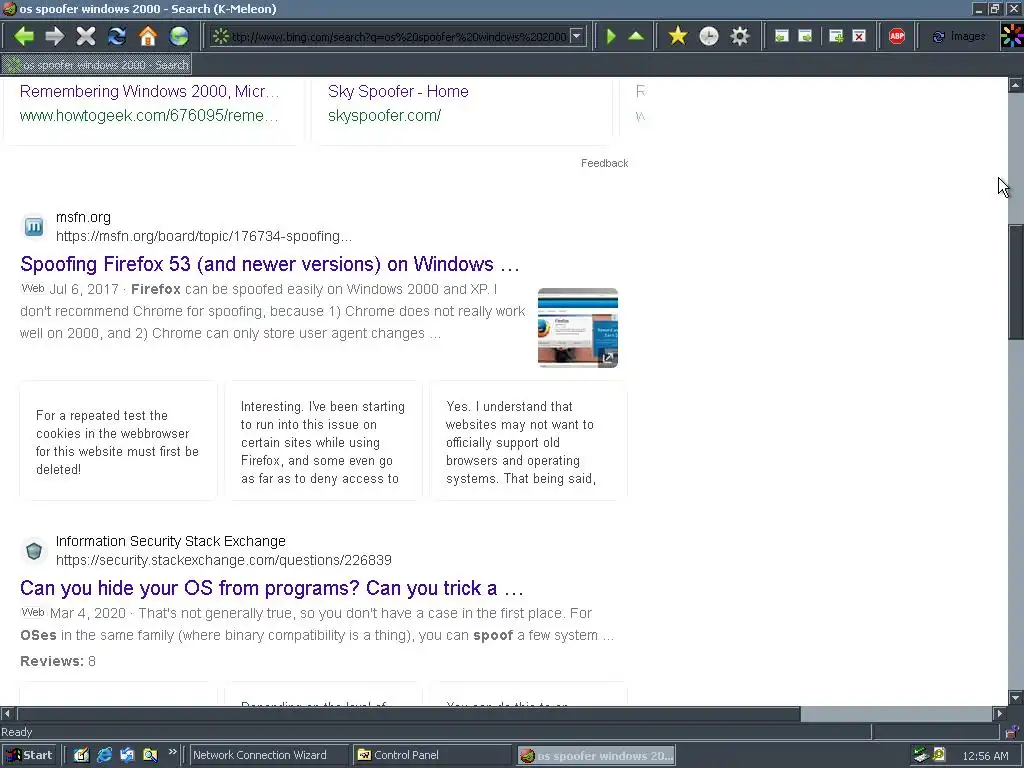Open the Home page icon

point(148,36)
